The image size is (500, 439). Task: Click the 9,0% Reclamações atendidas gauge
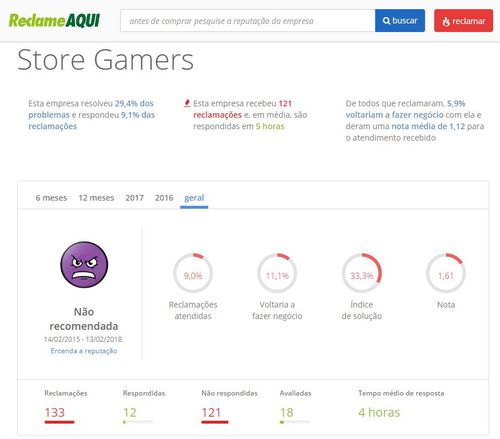coord(193,273)
